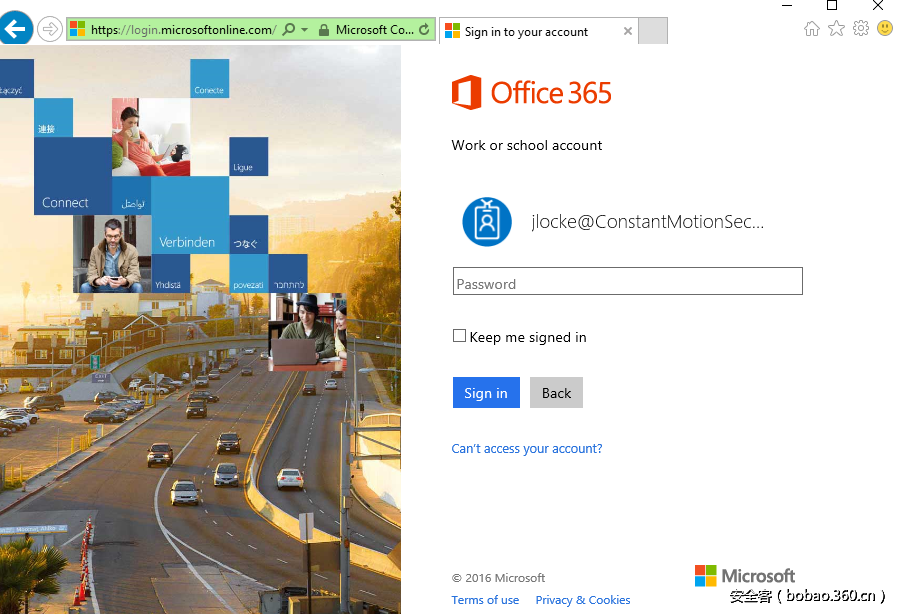Click the Sign in button
This screenshot has width=900, height=614.
click(x=486, y=393)
